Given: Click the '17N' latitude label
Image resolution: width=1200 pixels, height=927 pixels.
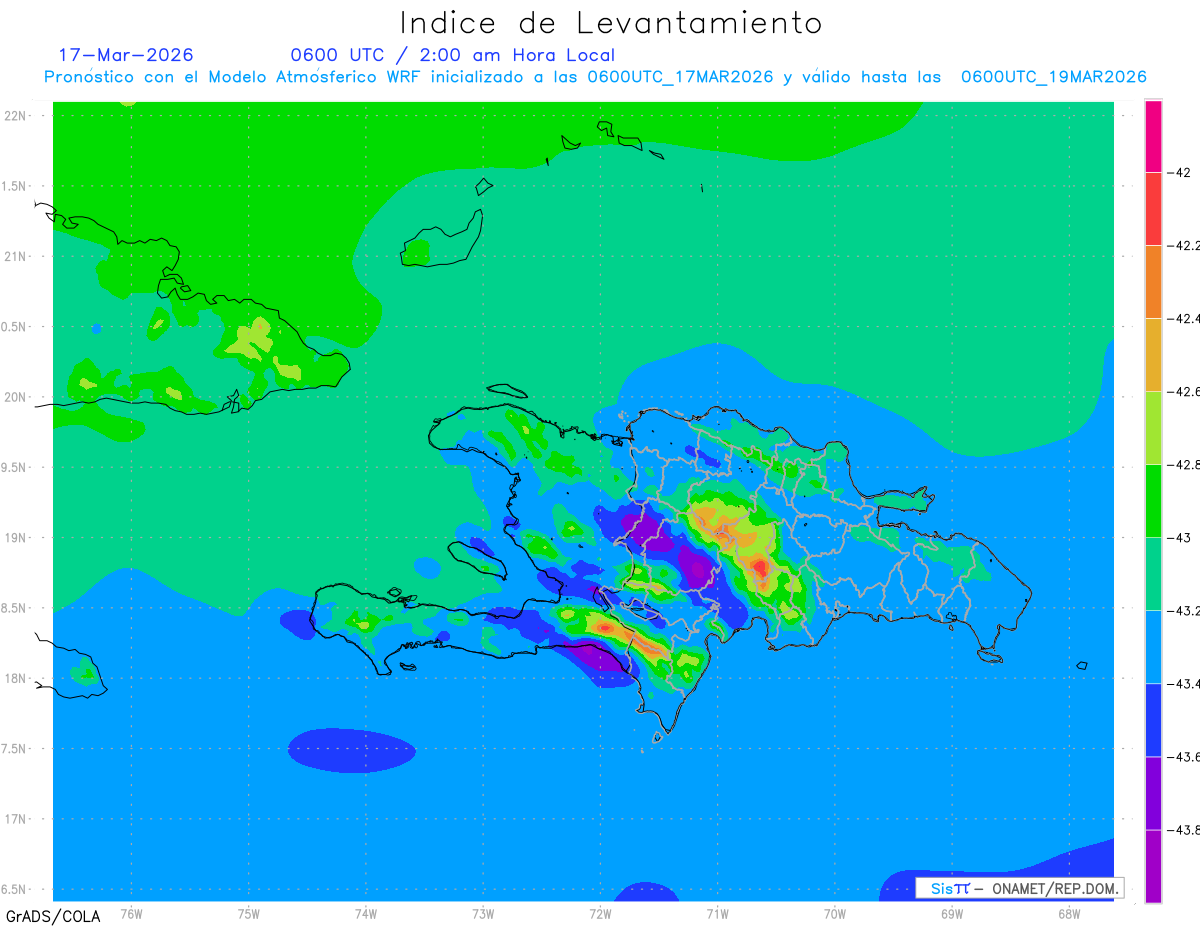Looking at the screenshot, I should (x=17, y=819).
